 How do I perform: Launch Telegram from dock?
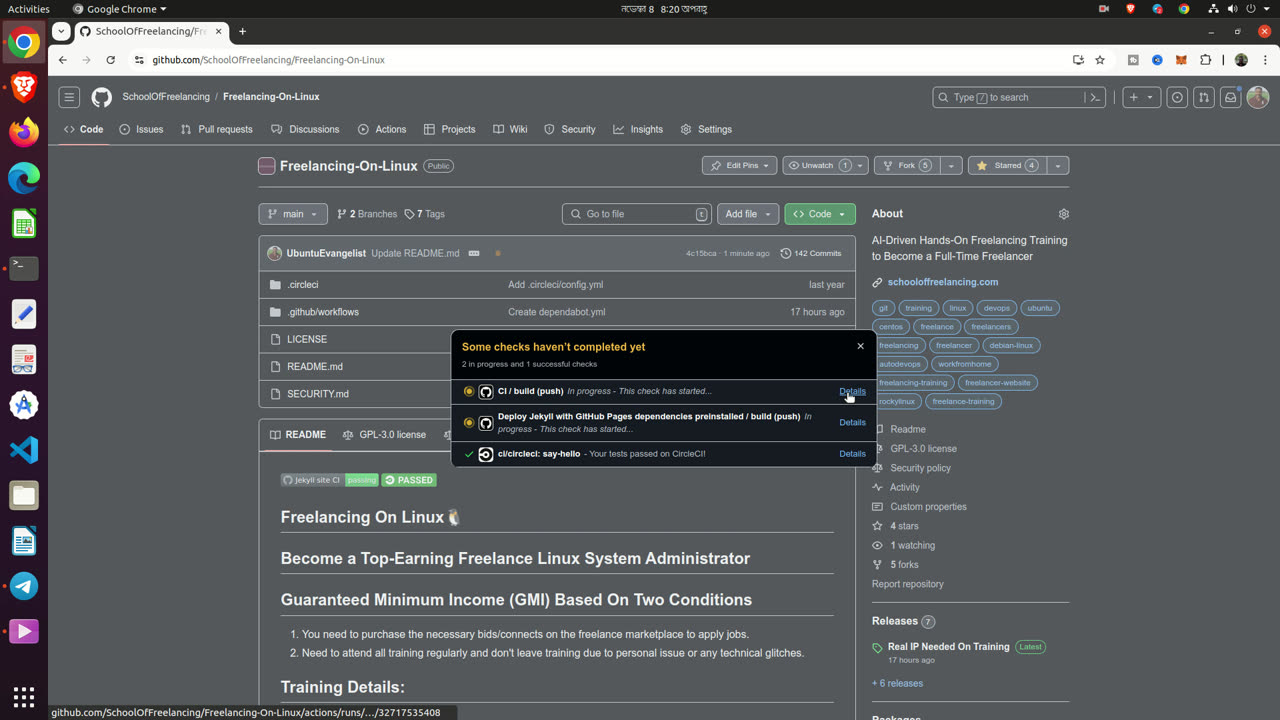tap(24, 586)
